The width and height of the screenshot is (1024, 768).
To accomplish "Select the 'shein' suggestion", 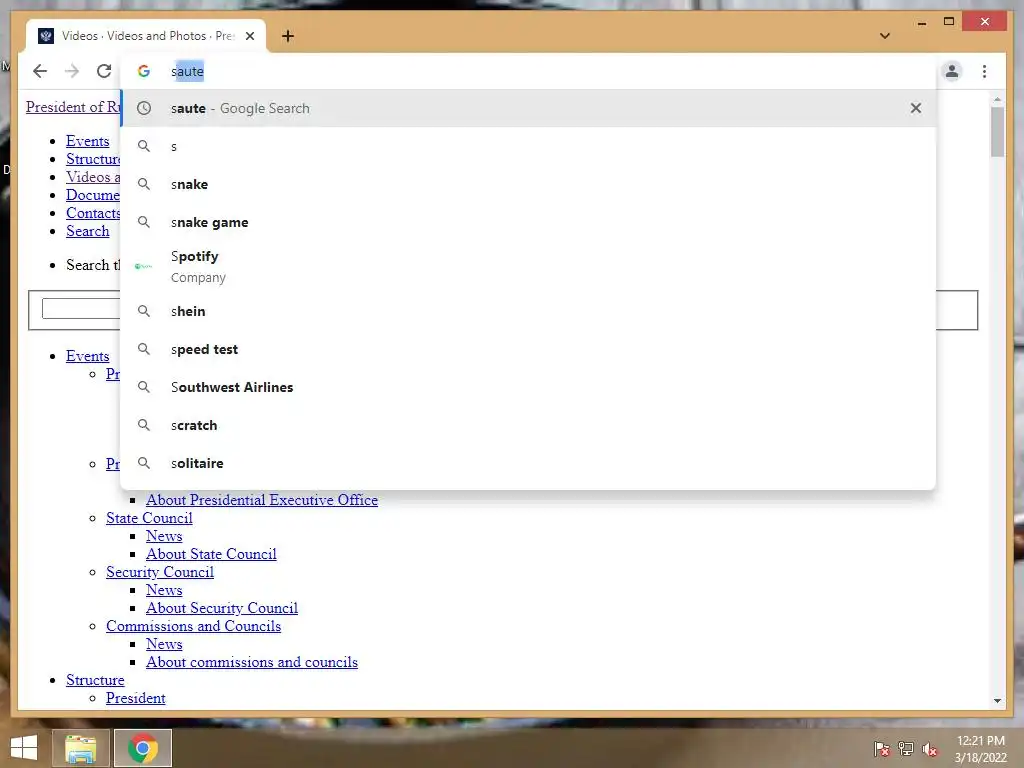I will coord(529,312).
